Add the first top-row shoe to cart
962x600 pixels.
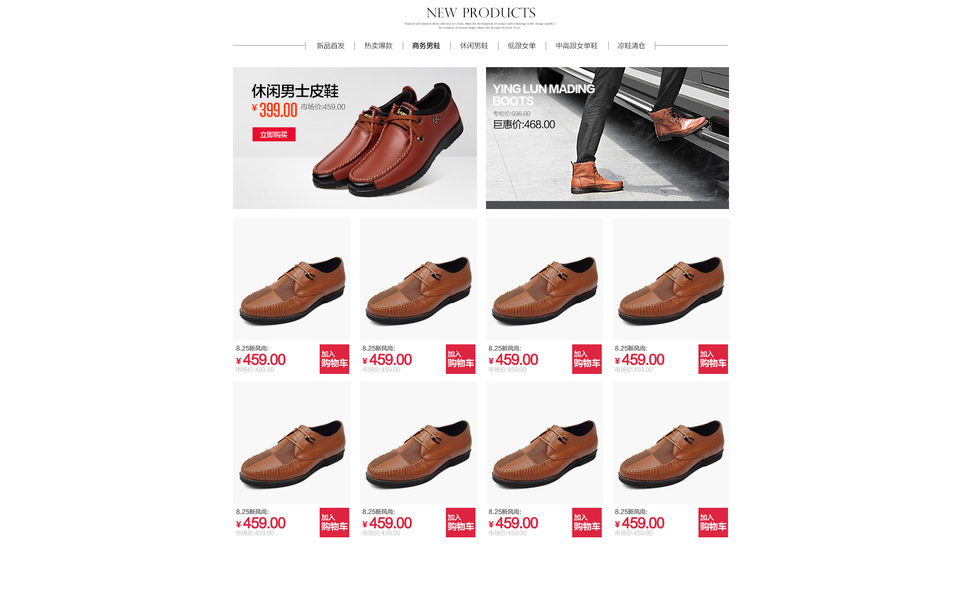tap(334, 359)
